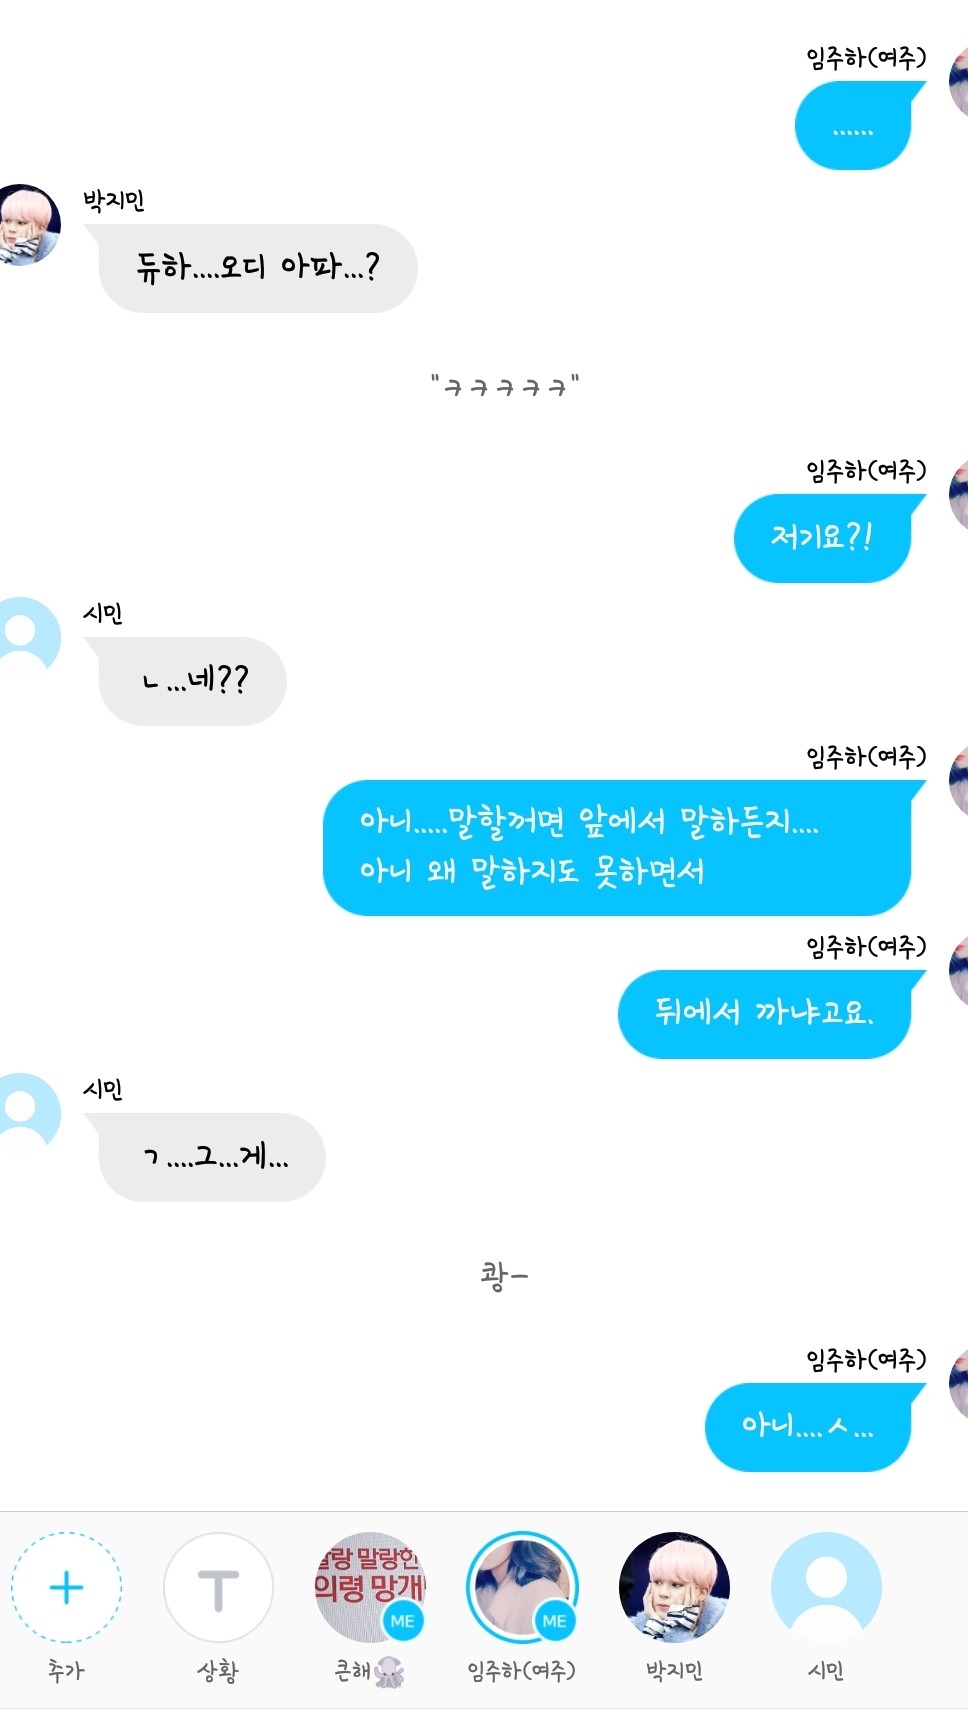Select the 상황 text icon
The width and height of the screenshot is (968, 1722).
(218, 1587)
